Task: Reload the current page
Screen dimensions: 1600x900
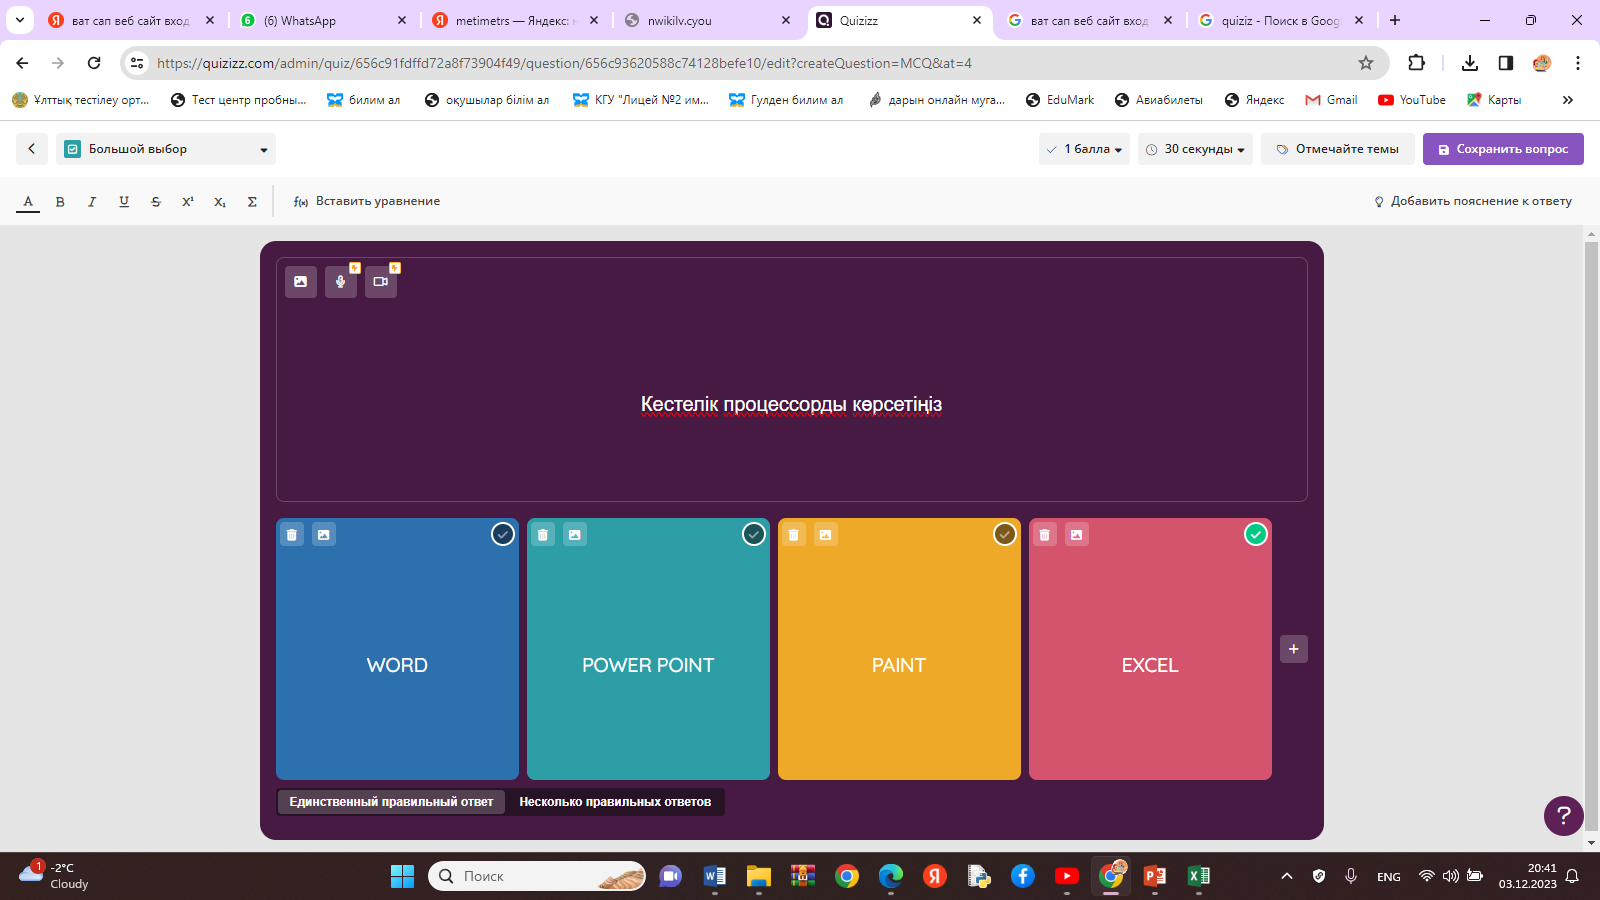Action: coord(94,63)
